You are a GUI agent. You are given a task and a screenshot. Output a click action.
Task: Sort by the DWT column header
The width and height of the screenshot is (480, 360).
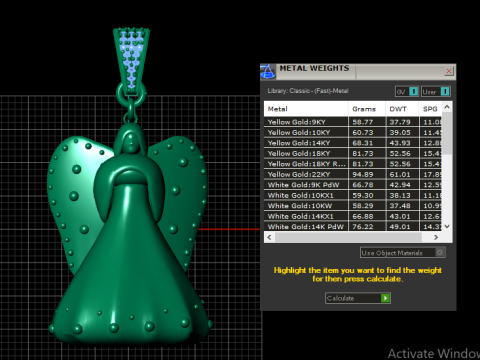[402, 109]
